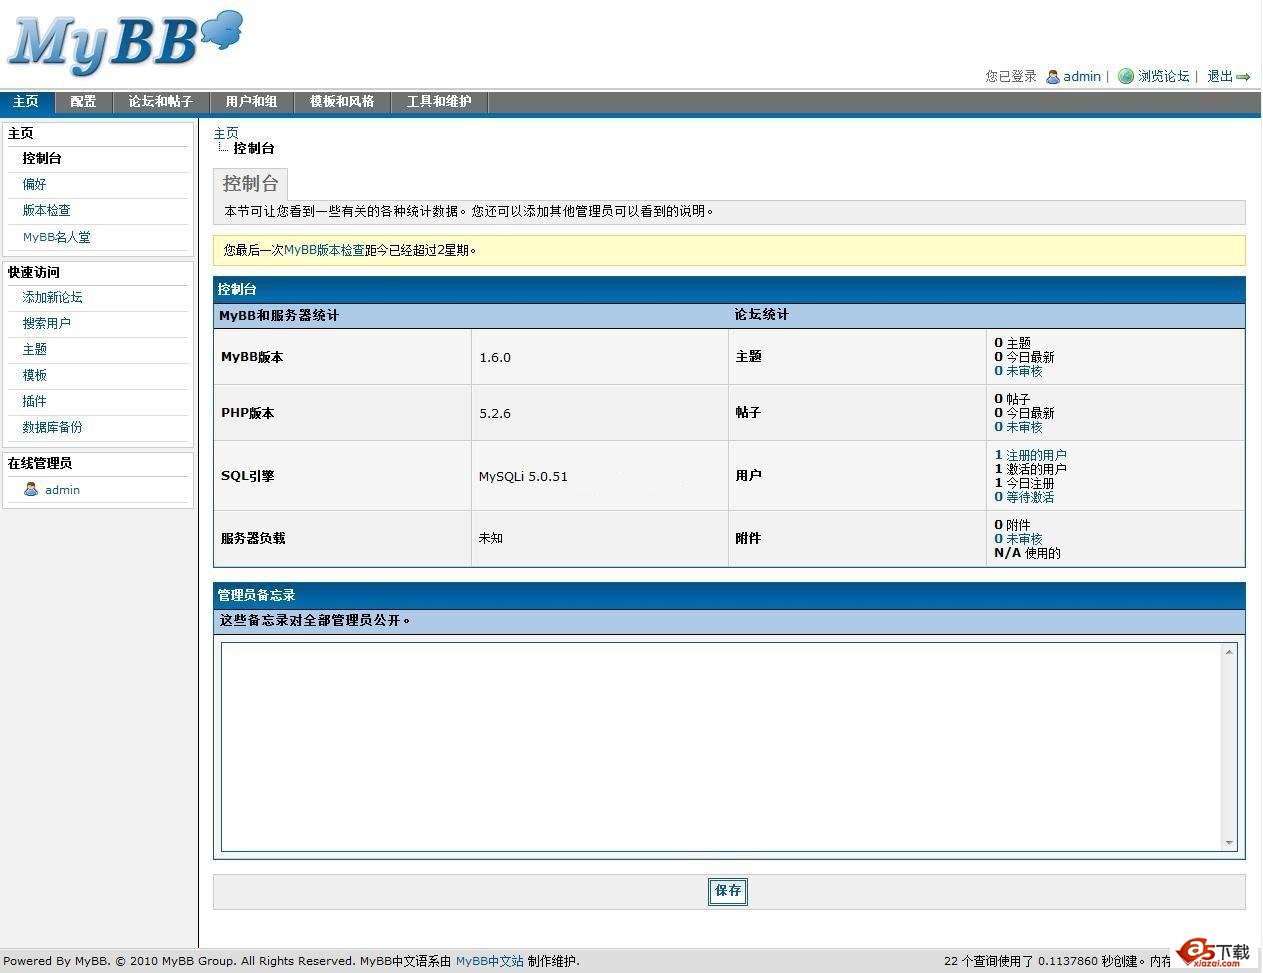
Task: Select the 模板和风格 tab
Action: (x=342, y=102)
